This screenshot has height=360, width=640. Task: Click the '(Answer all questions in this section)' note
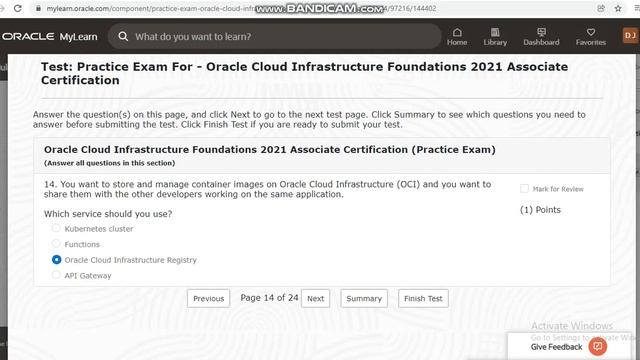click(x=109, y=163)
